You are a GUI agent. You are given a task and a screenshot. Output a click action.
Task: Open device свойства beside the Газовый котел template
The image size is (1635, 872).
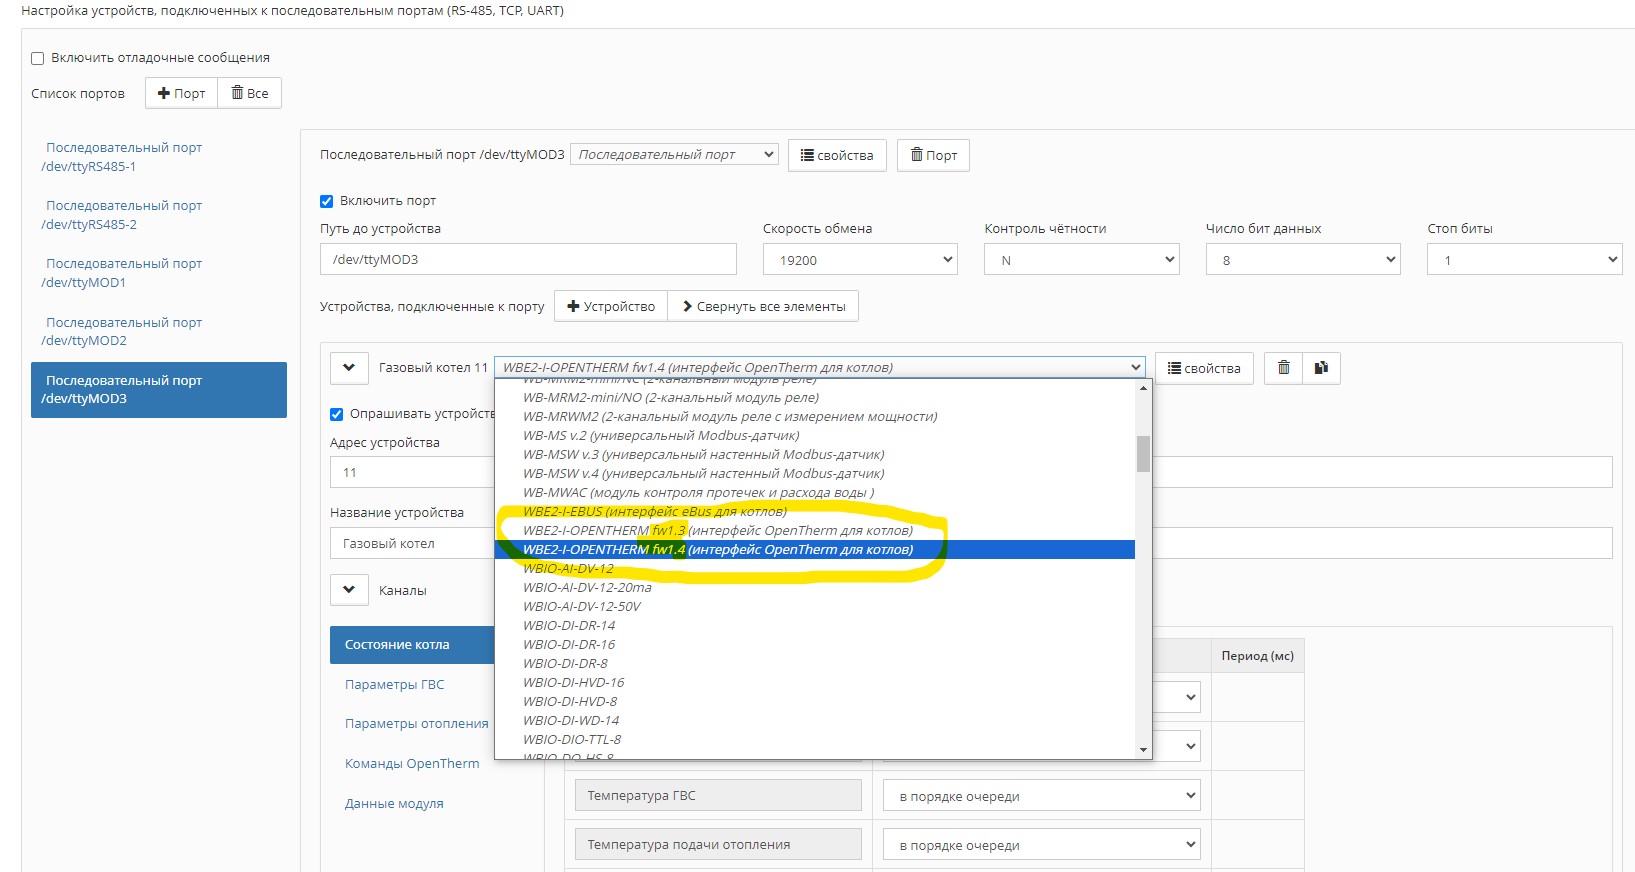(1204, 368)
